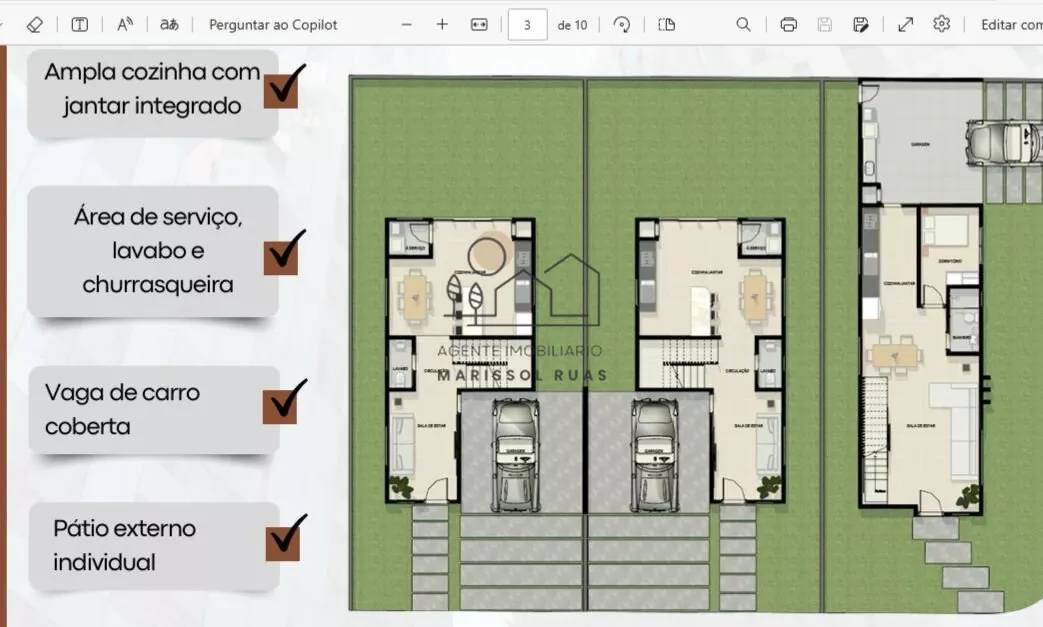Enter full screen mode
The height and width of the screenshot is (627, 1043).
pos(905,25)
